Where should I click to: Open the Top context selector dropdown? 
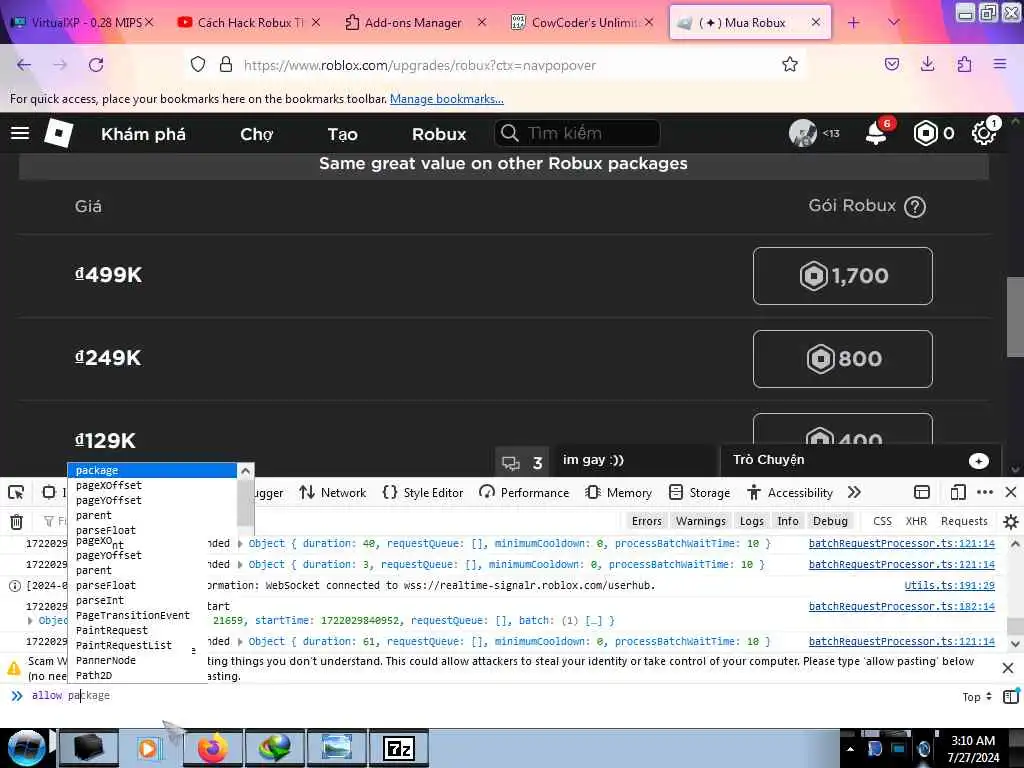click(977, 697)
